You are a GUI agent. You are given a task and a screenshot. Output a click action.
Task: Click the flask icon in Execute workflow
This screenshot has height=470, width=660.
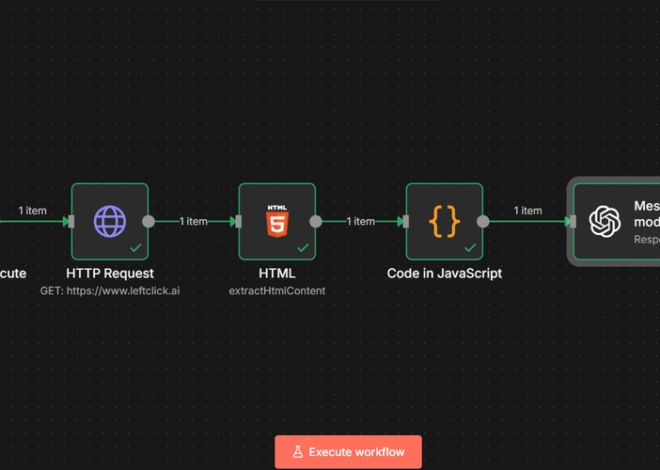click(298, 452)
